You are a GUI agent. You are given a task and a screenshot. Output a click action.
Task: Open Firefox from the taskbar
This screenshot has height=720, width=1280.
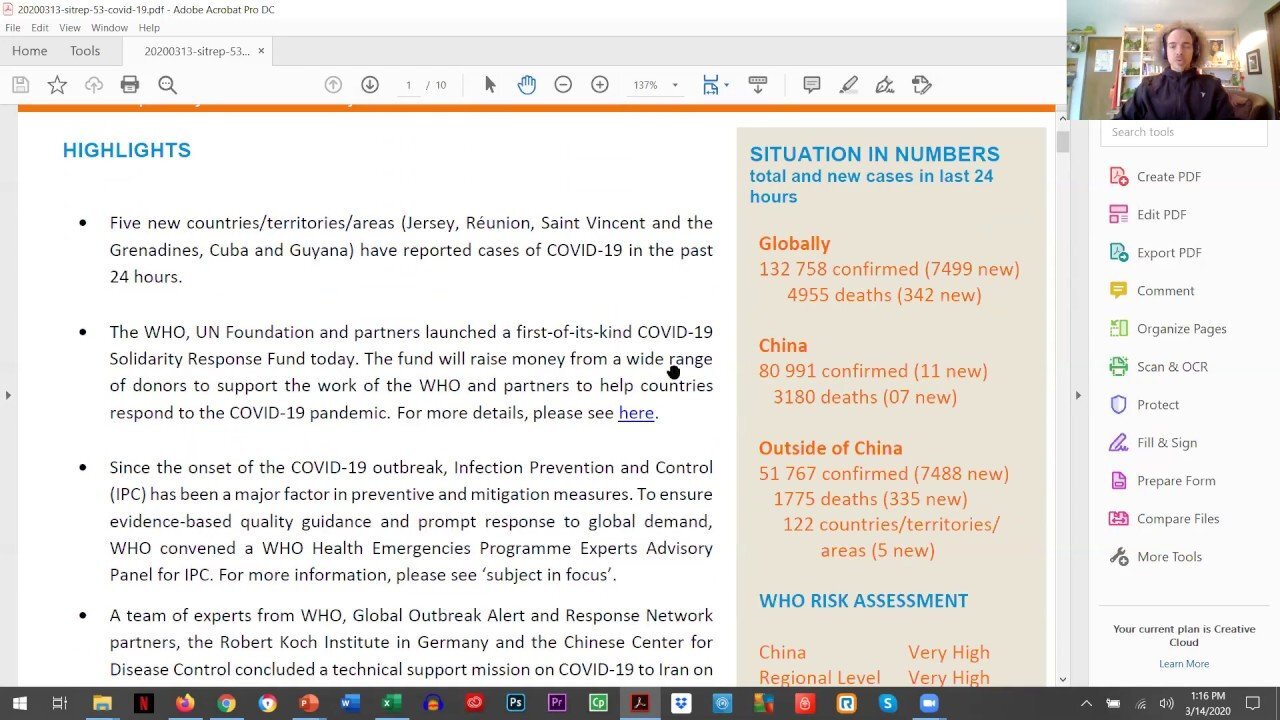tap(184, 703)
